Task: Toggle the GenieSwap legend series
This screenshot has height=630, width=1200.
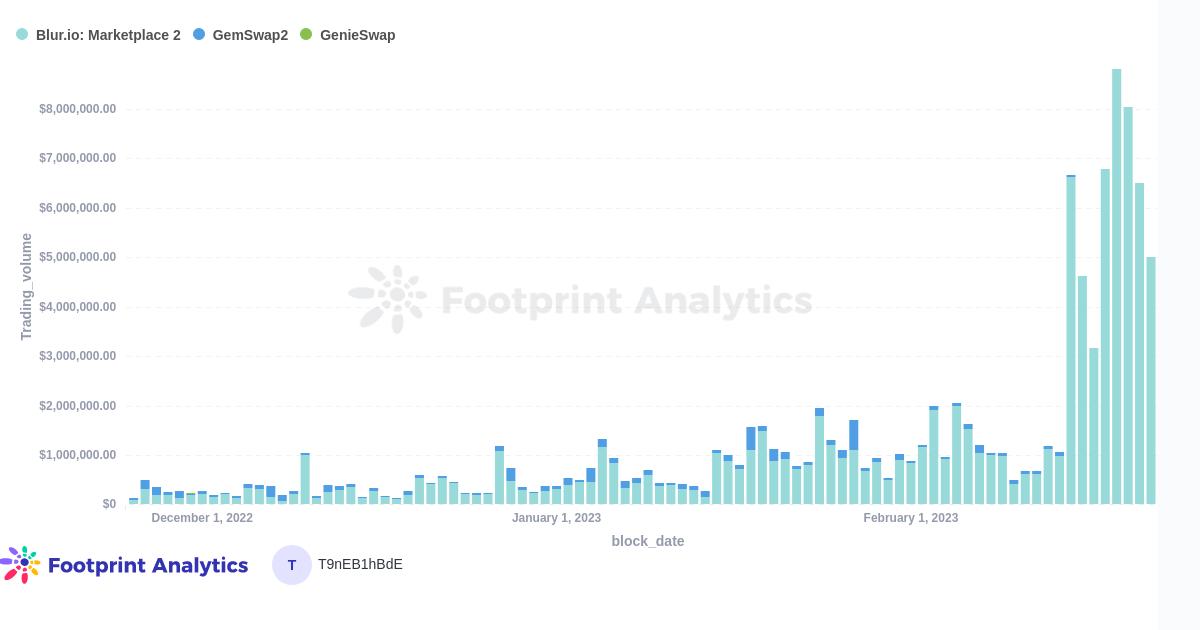Action: point(347,35)
